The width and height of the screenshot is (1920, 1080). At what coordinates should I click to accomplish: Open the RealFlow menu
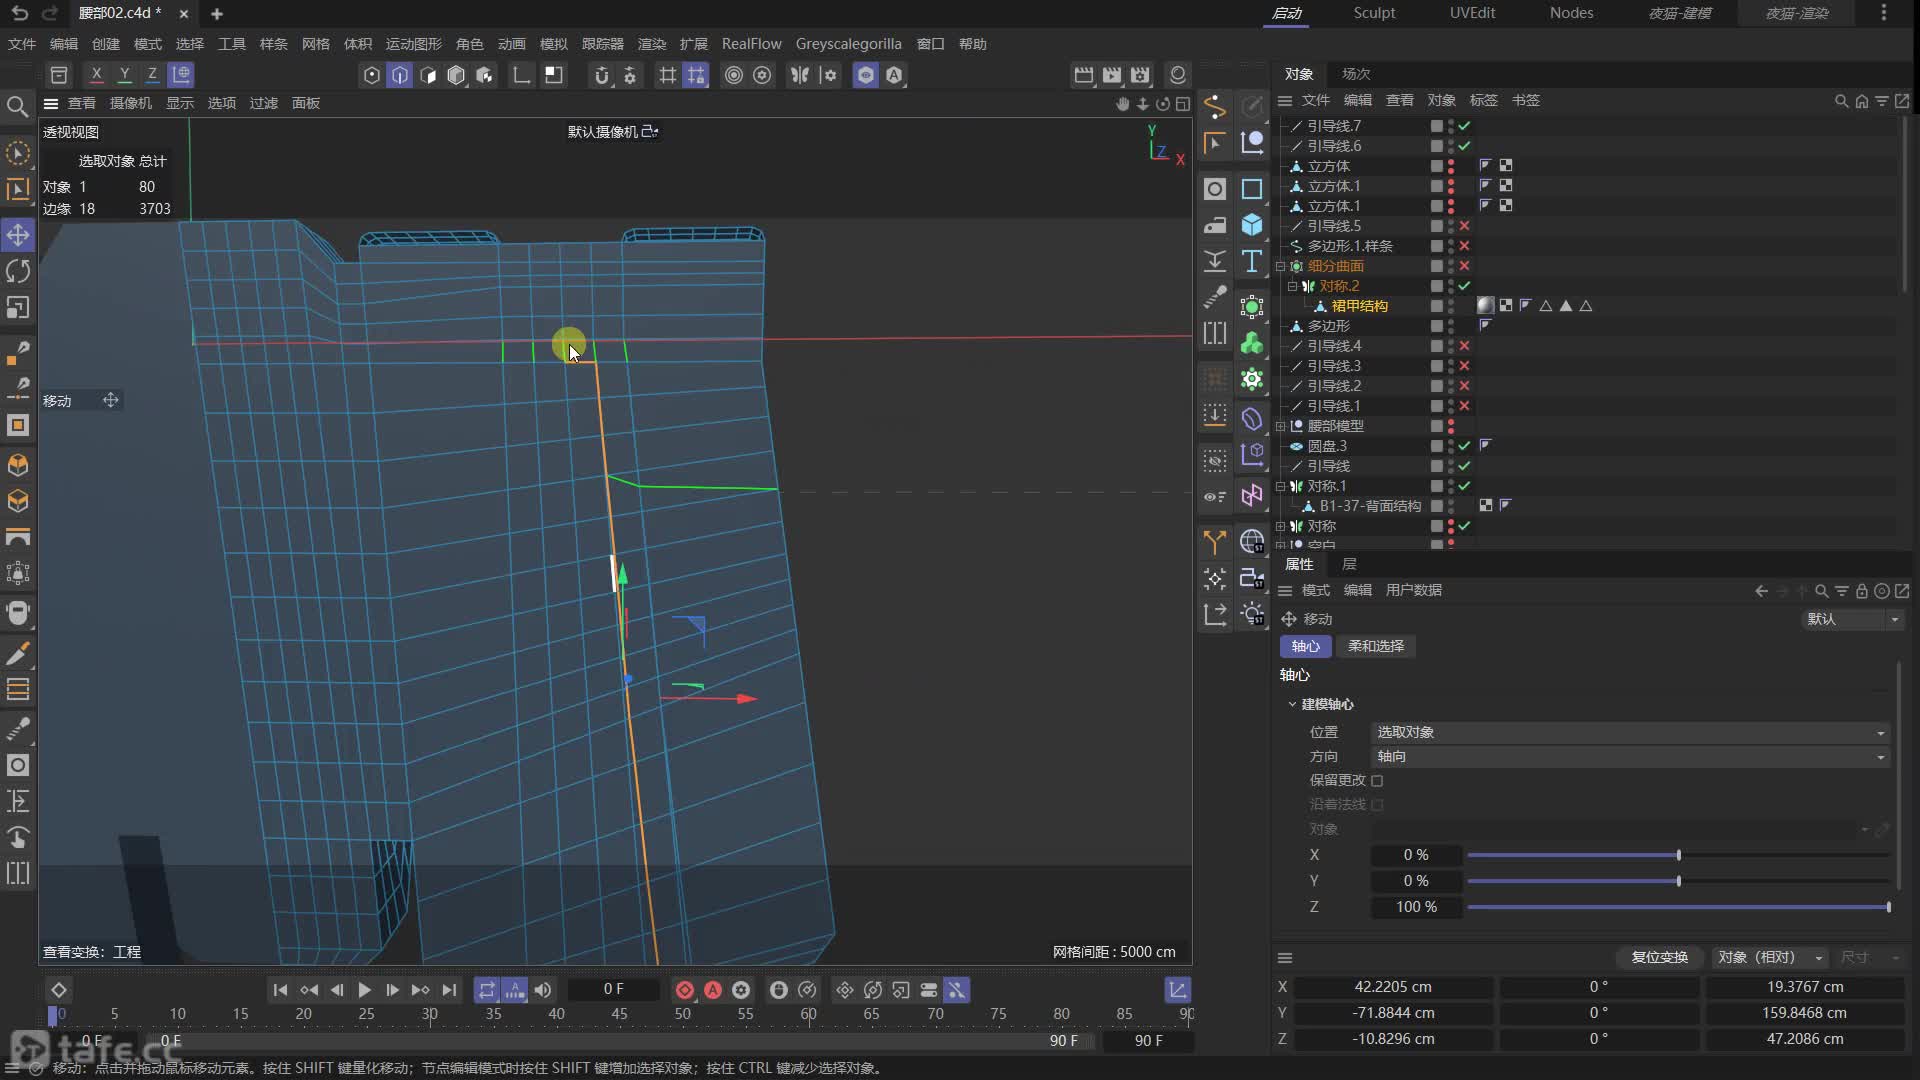(751, 44)
